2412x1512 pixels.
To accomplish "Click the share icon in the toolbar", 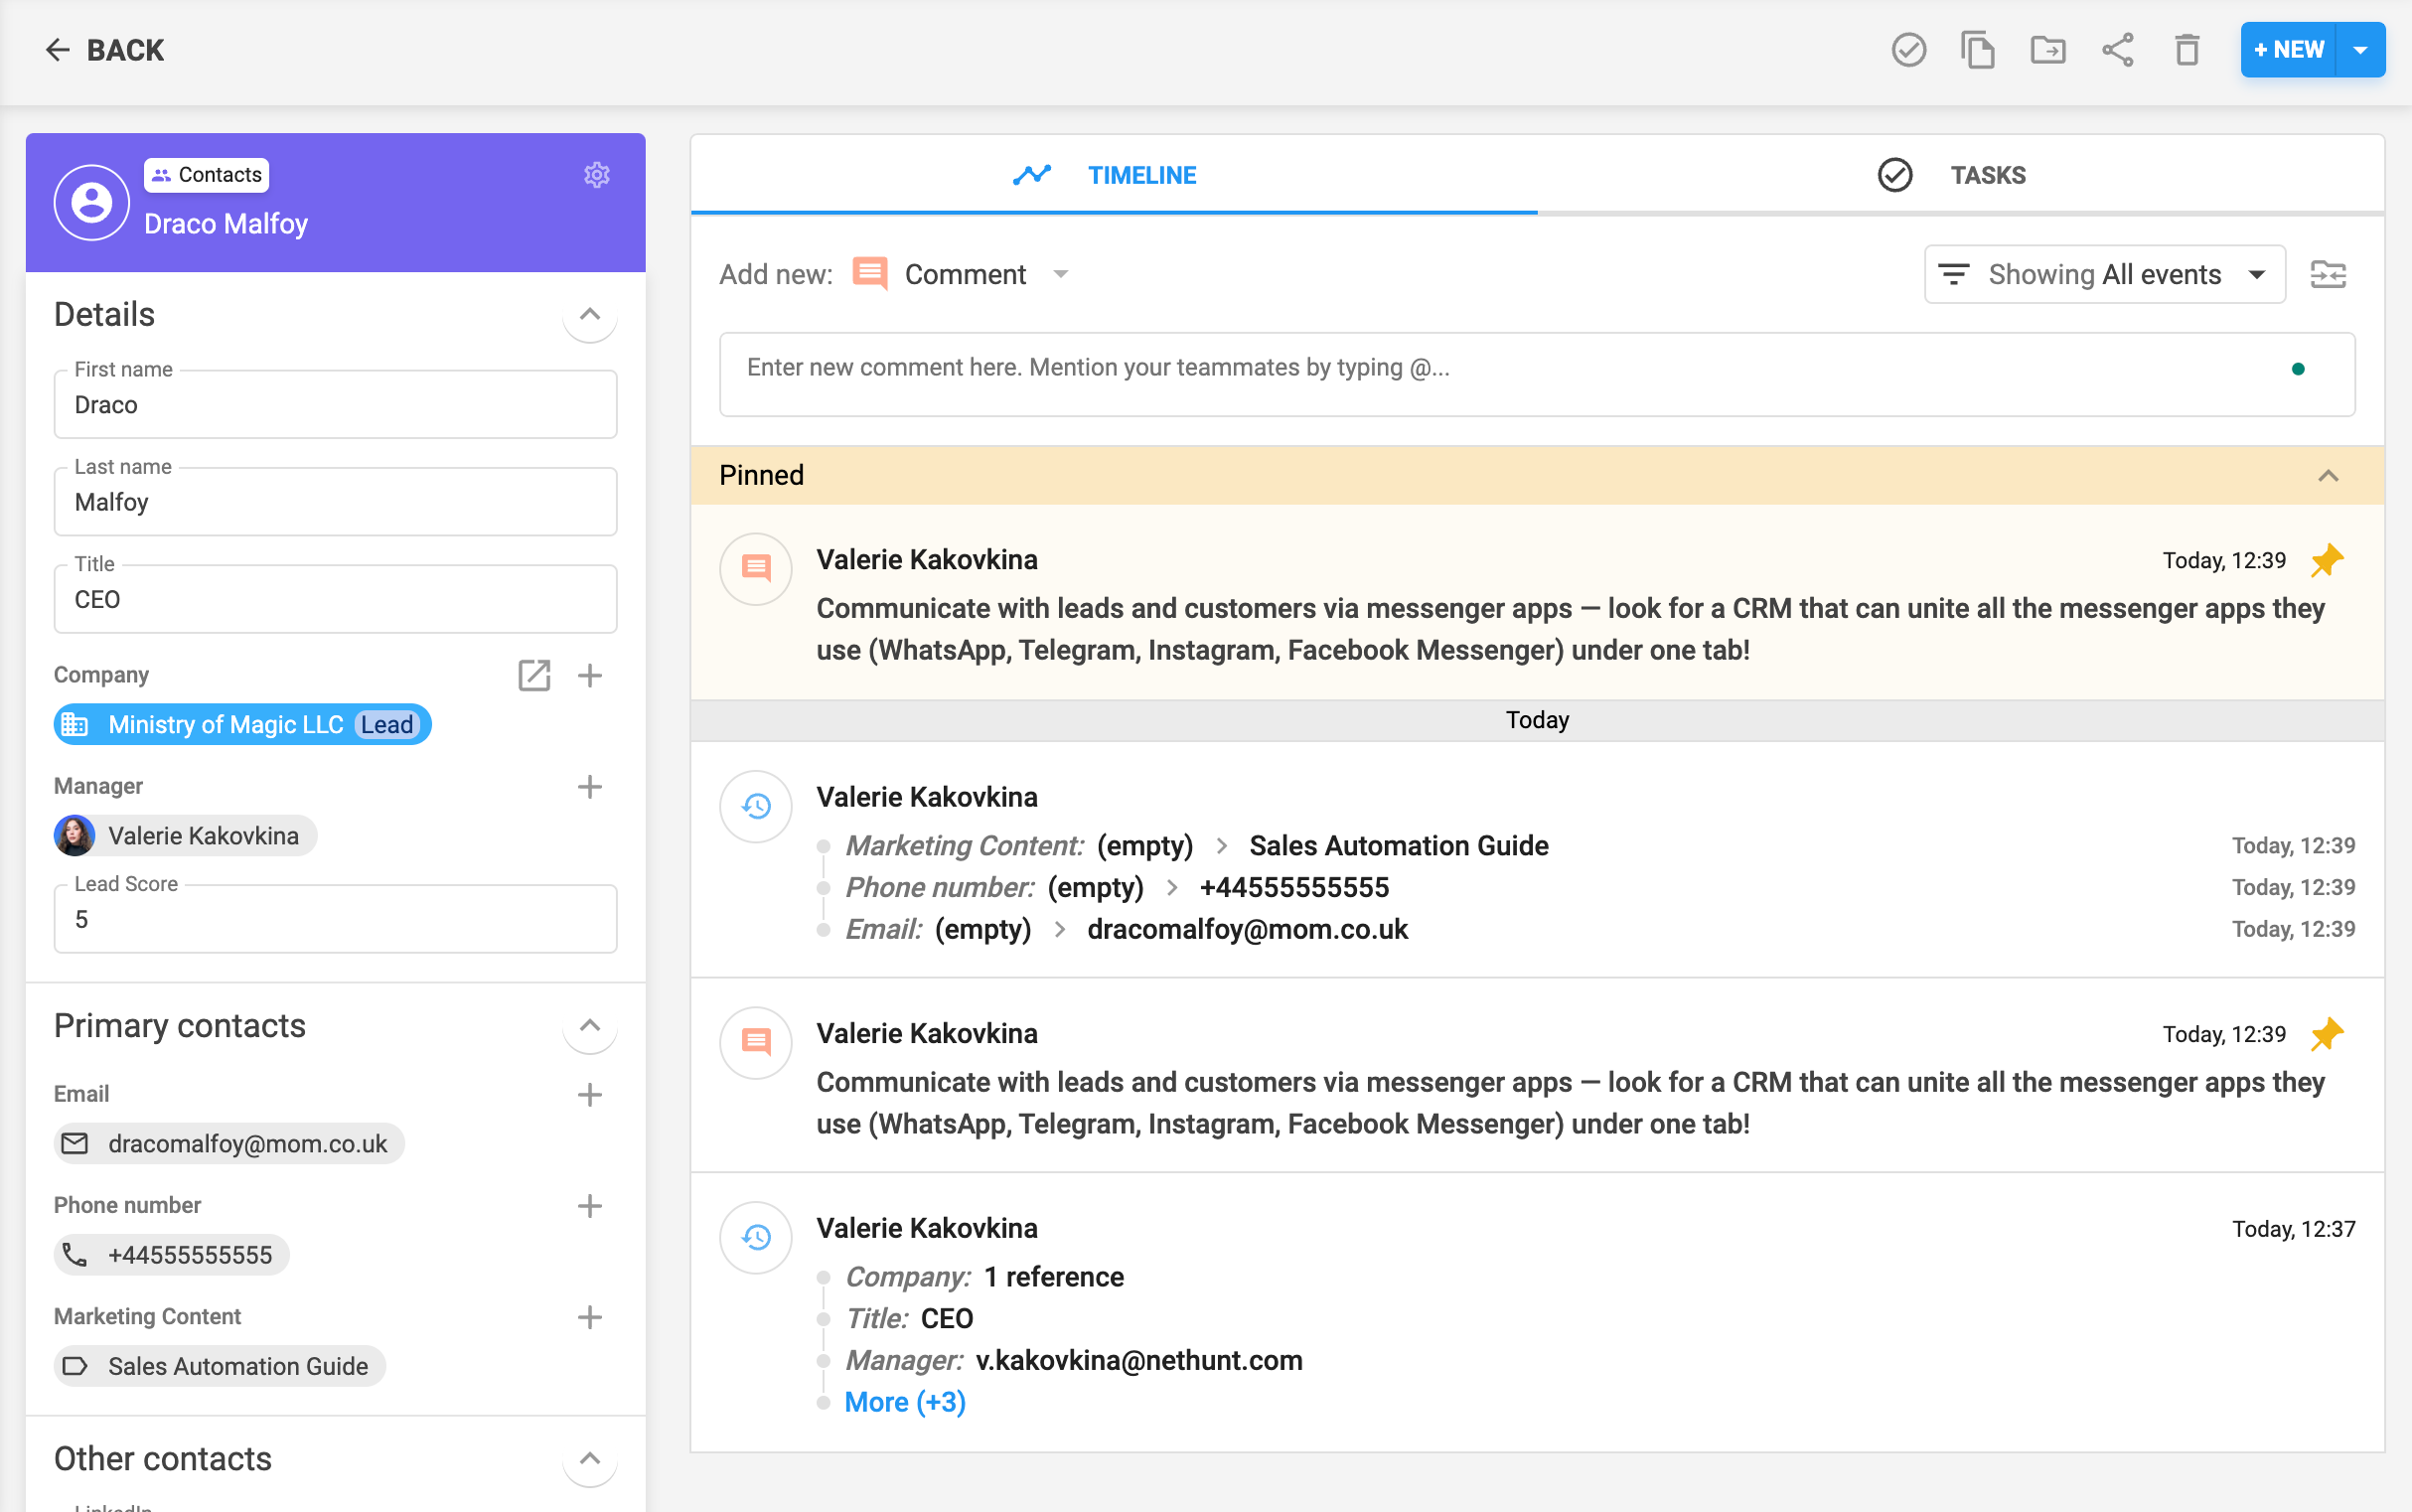I will coord(2118,49).
